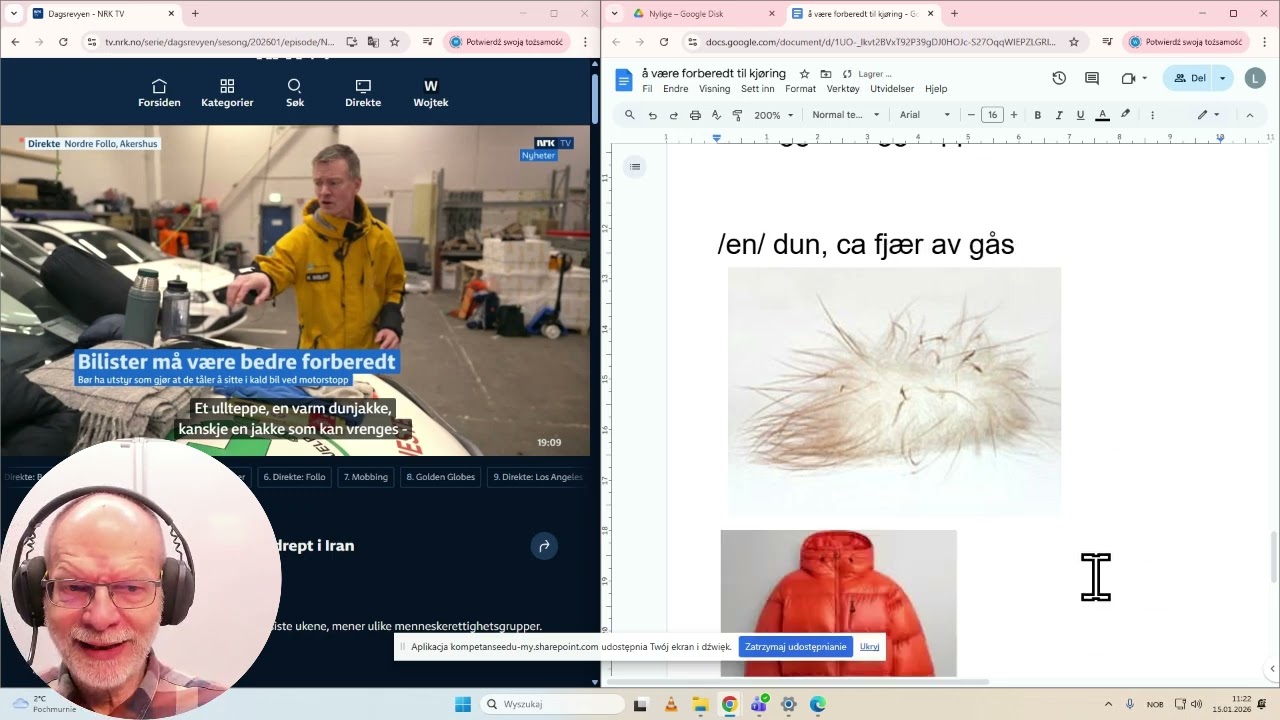Start a Meet call from Docs camera icon
Image resolution: width=1280 pixels, height=720 pixels.
1128,78
